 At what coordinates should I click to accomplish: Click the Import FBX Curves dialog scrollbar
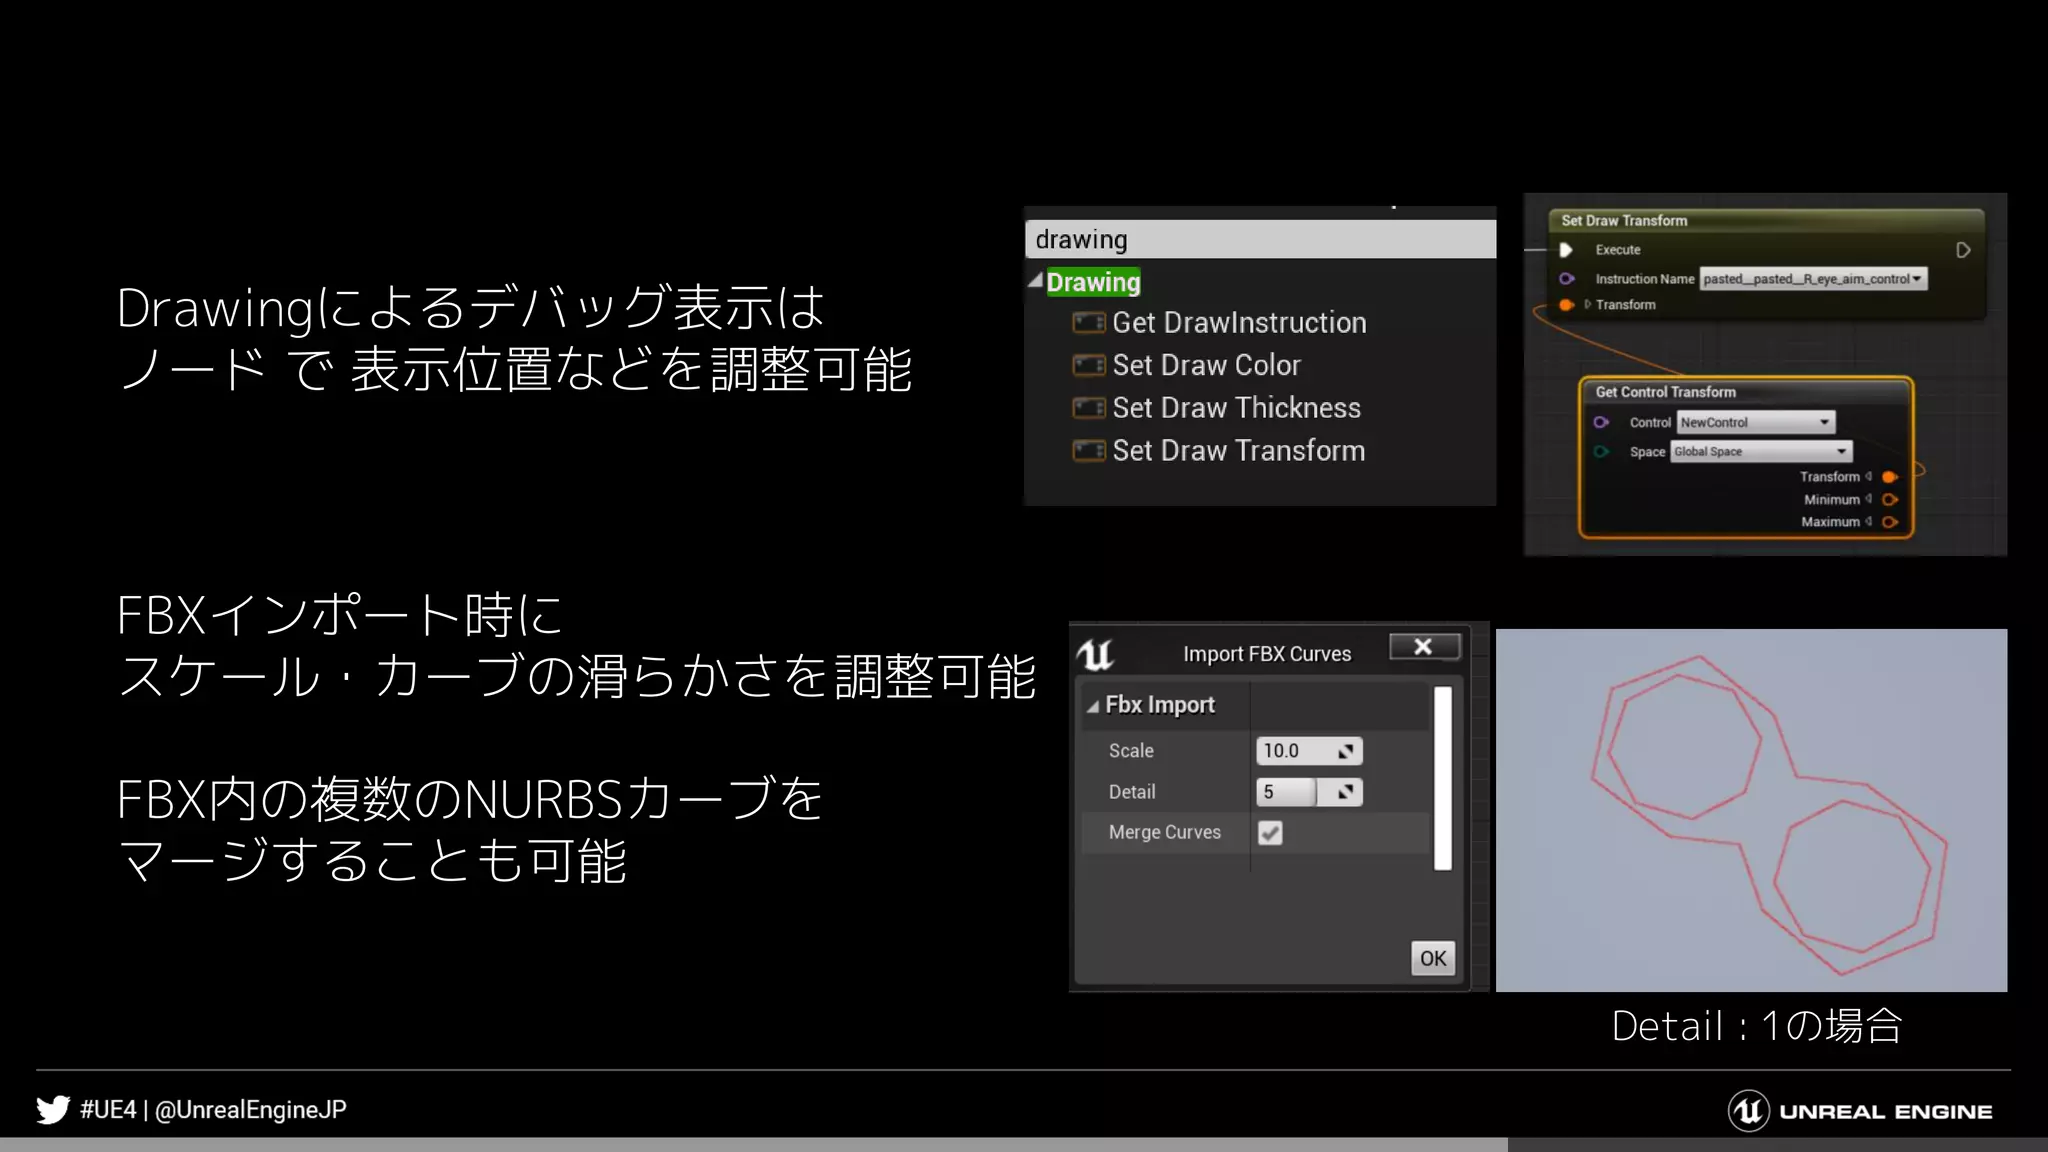click(1442, 778)
